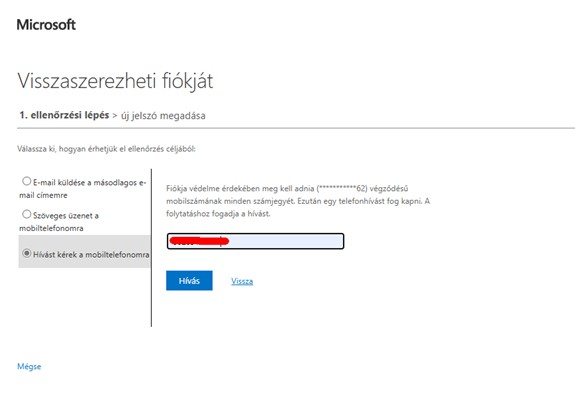Click the red redacted number in the field
This screenshot has width=575, height=395.
[x=200, y=241]
